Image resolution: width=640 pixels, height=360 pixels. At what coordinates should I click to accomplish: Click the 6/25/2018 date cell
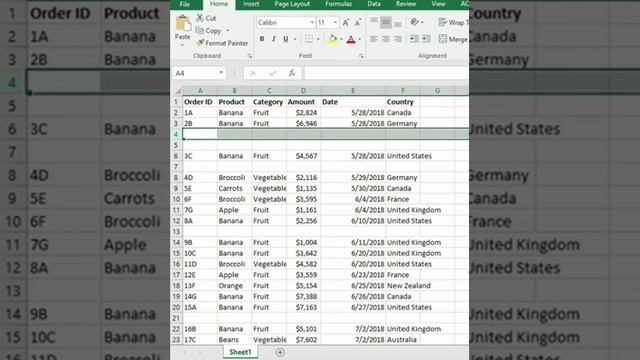point(353,286)
